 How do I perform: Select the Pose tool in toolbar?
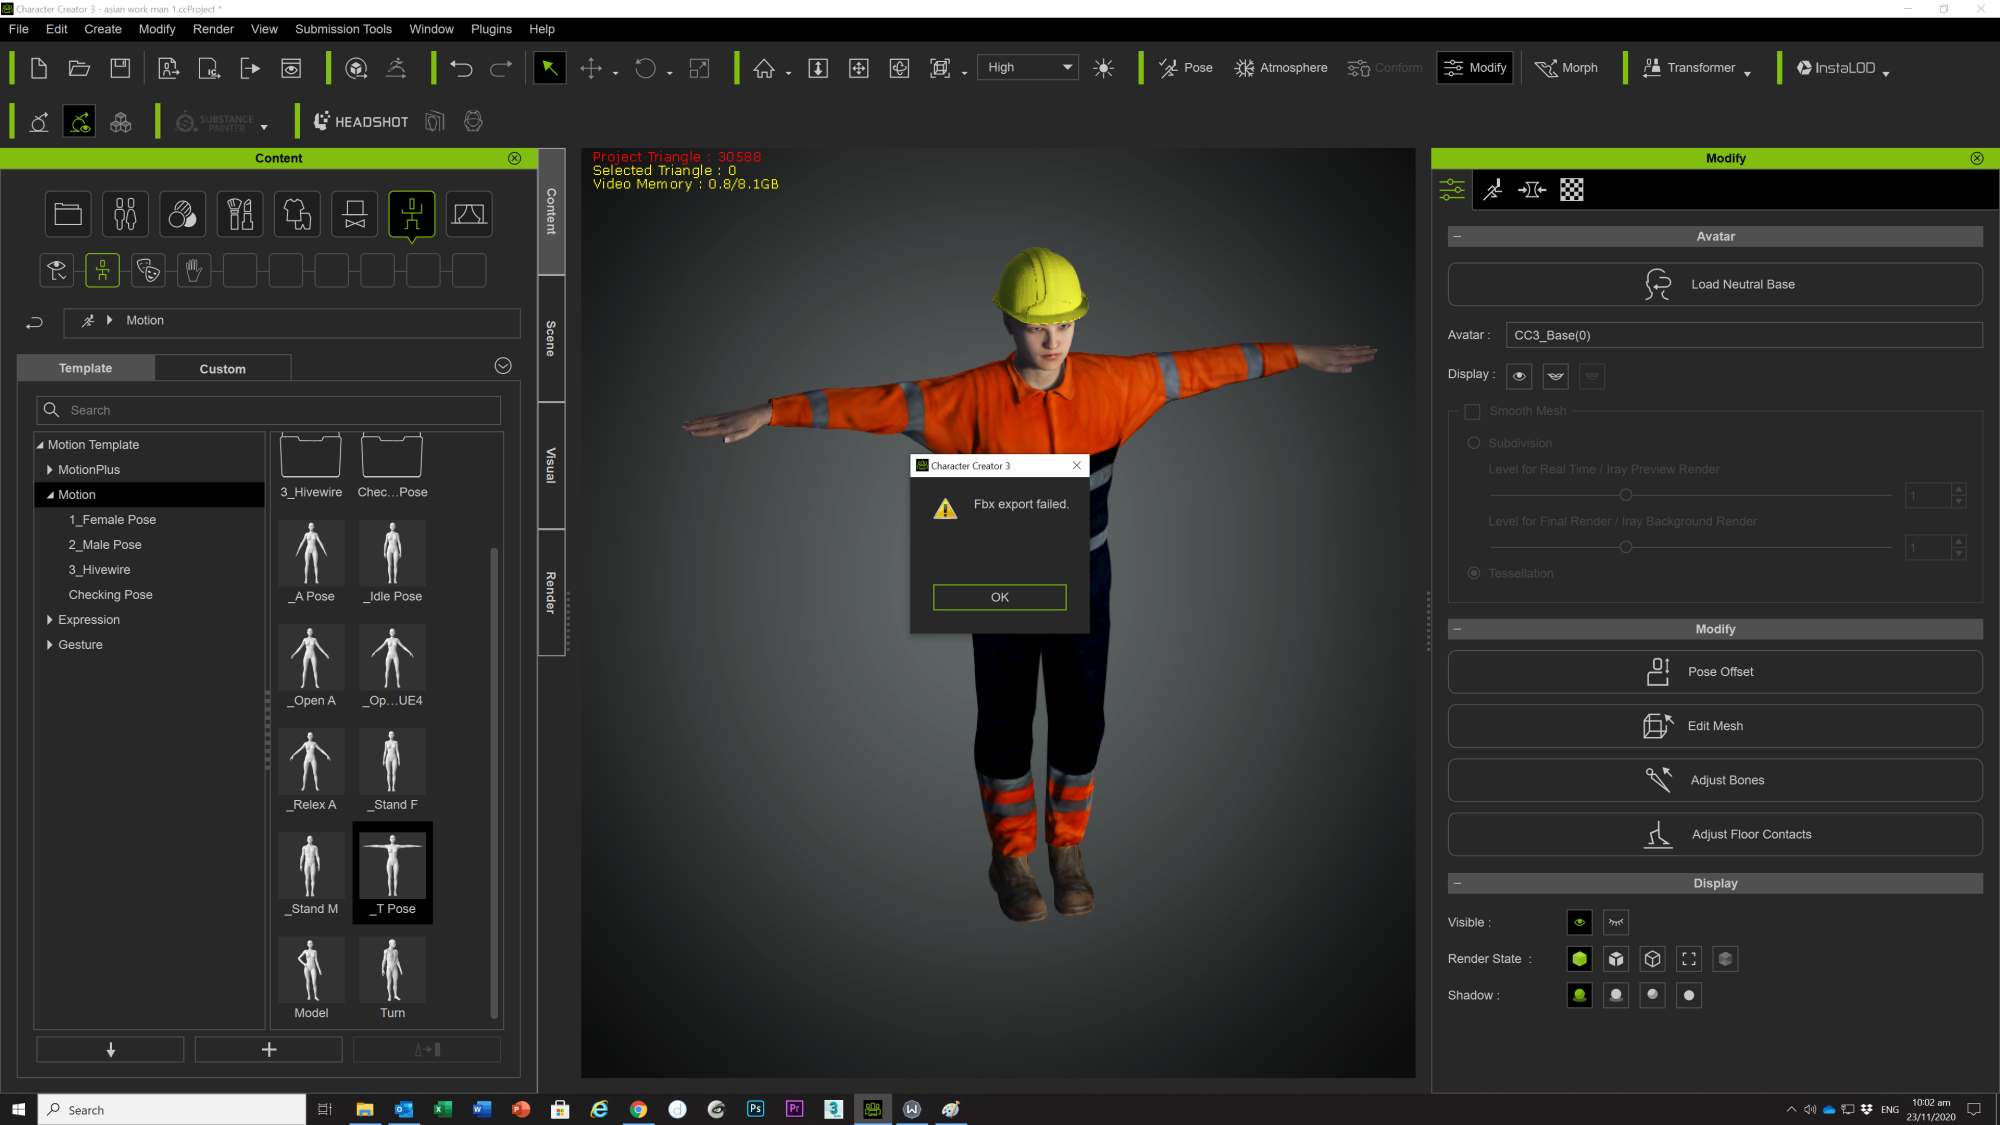point(1184,67)
